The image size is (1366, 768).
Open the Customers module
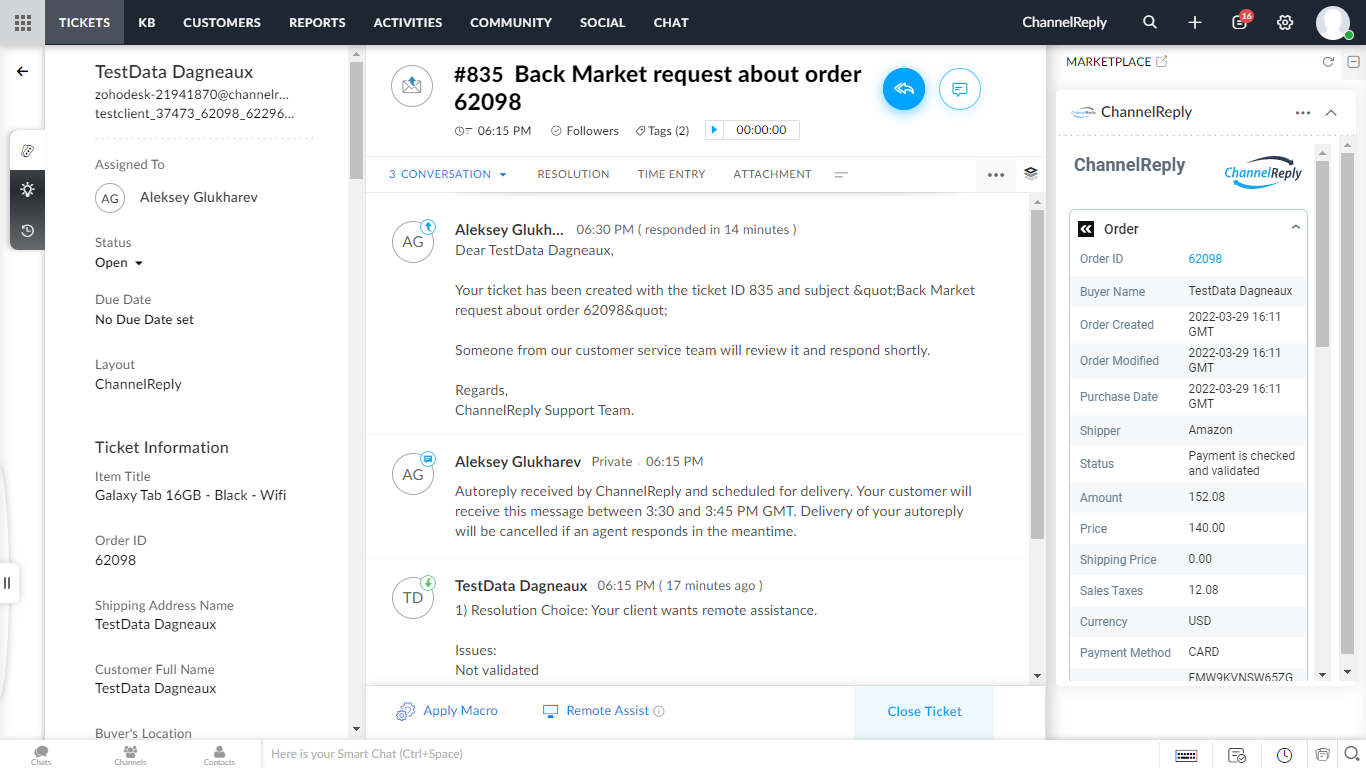click(222, 22)
